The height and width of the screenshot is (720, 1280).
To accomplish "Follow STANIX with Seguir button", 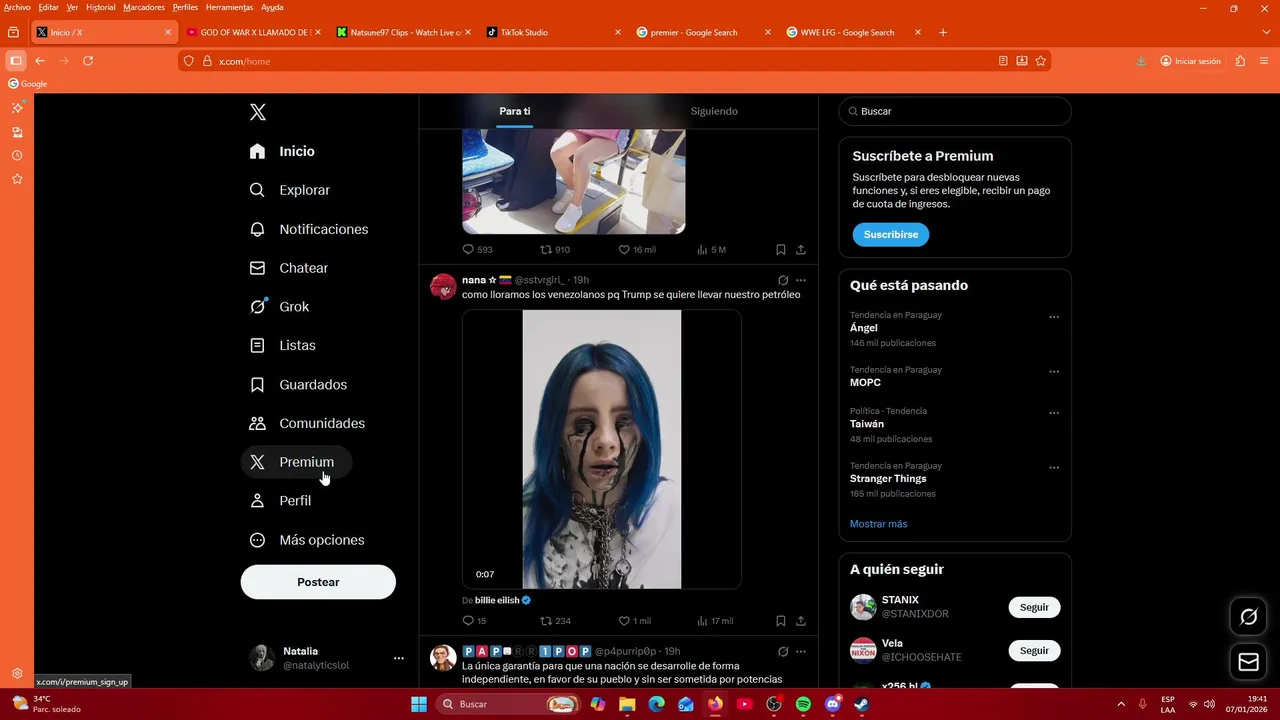I will tap(1034, 608).
